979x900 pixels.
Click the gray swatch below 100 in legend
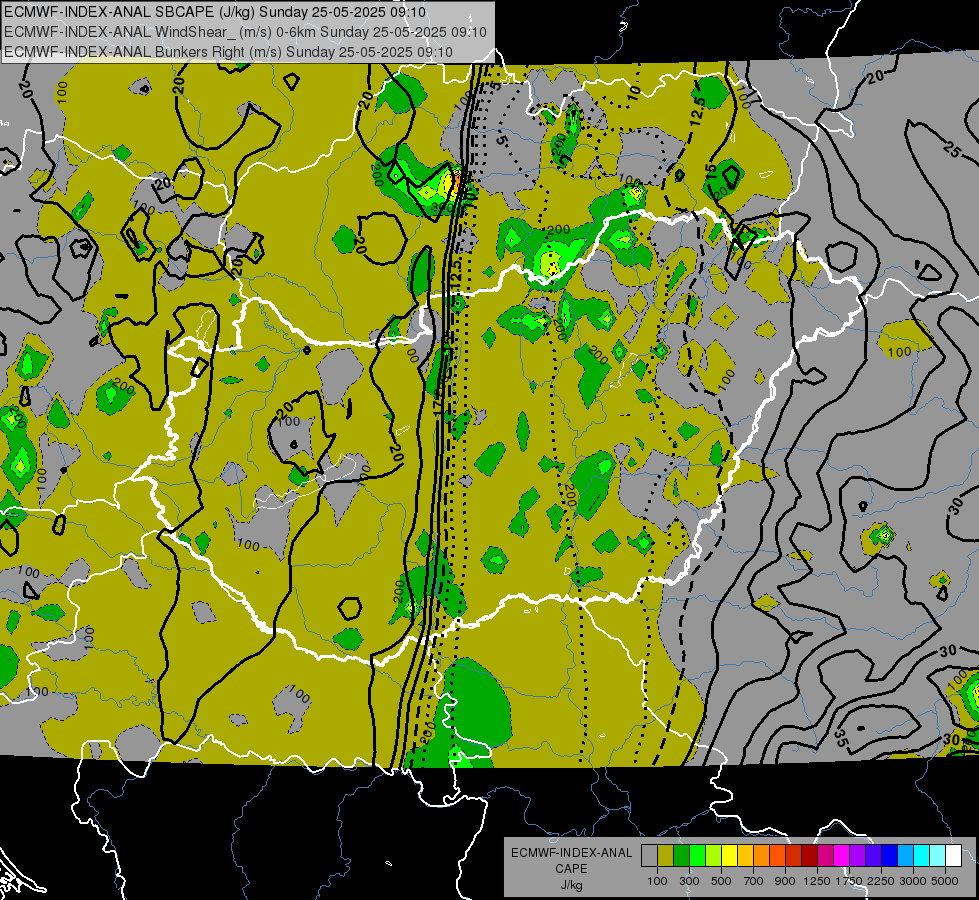point(649,856)
